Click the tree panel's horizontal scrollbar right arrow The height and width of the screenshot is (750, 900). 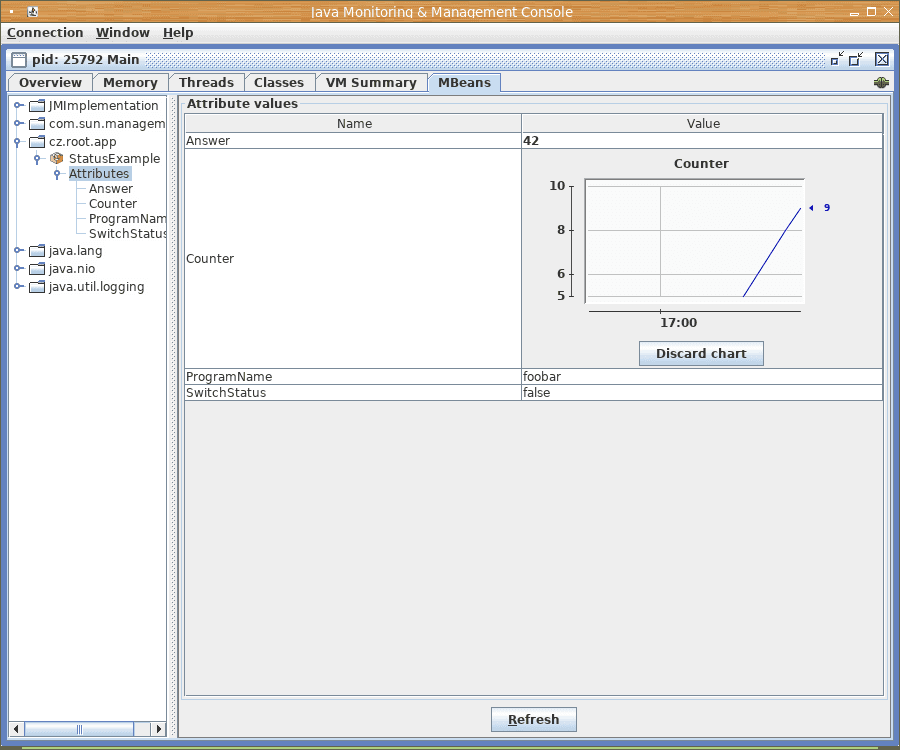[158, 729]
